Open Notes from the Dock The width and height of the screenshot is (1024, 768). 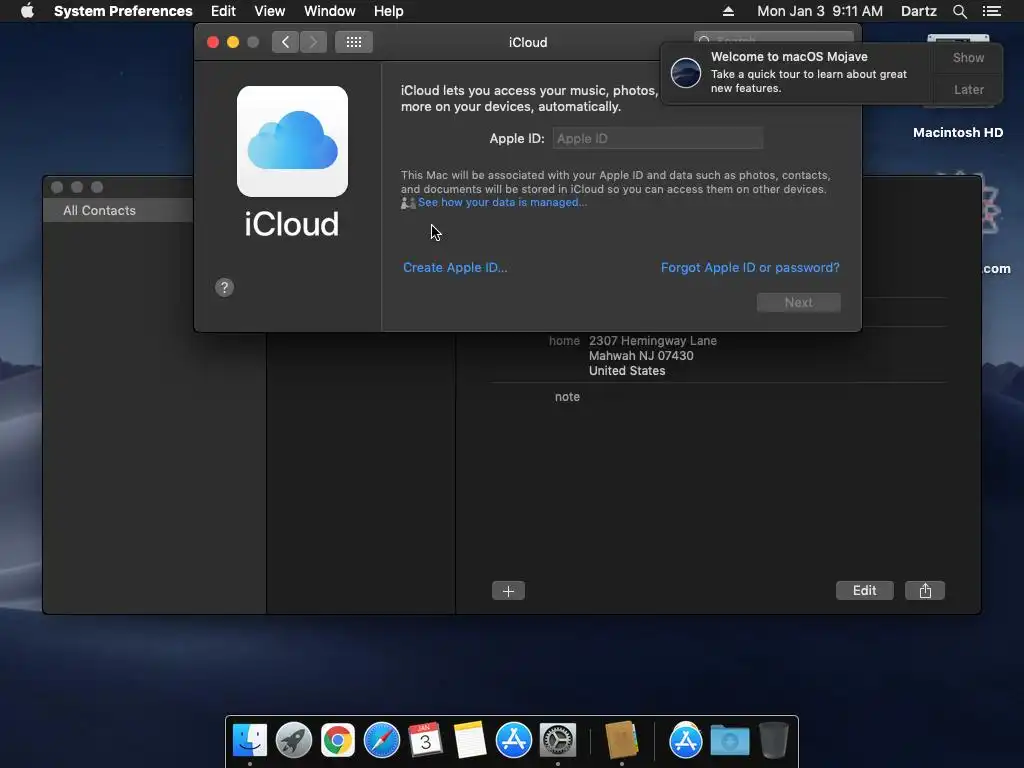point(470,741)
